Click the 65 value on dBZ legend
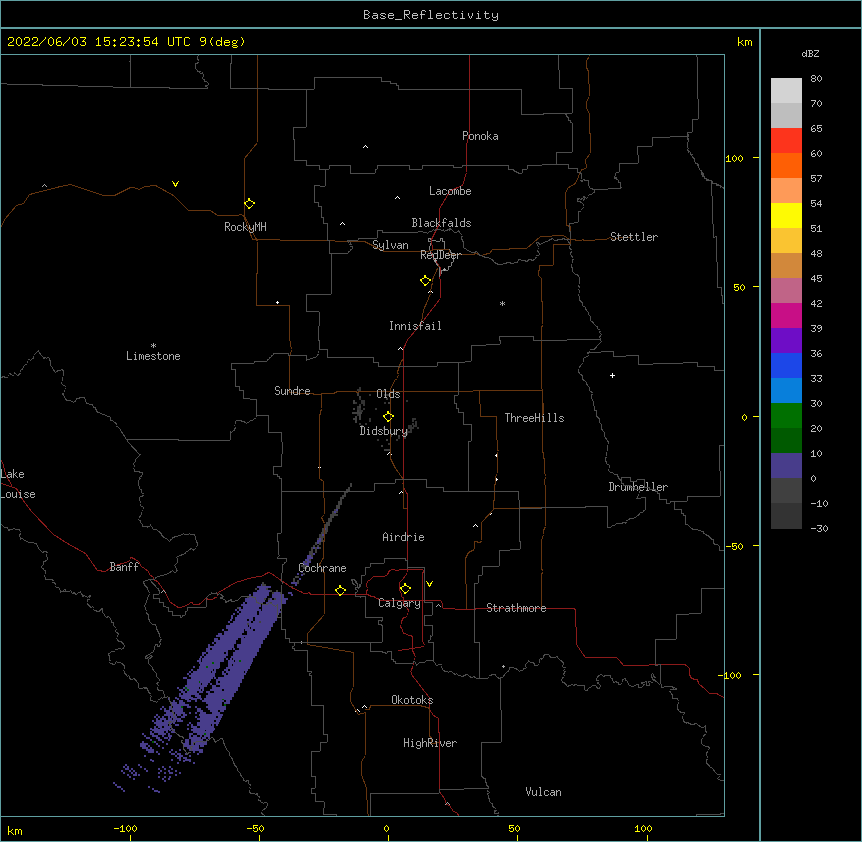 pos(816,129)
